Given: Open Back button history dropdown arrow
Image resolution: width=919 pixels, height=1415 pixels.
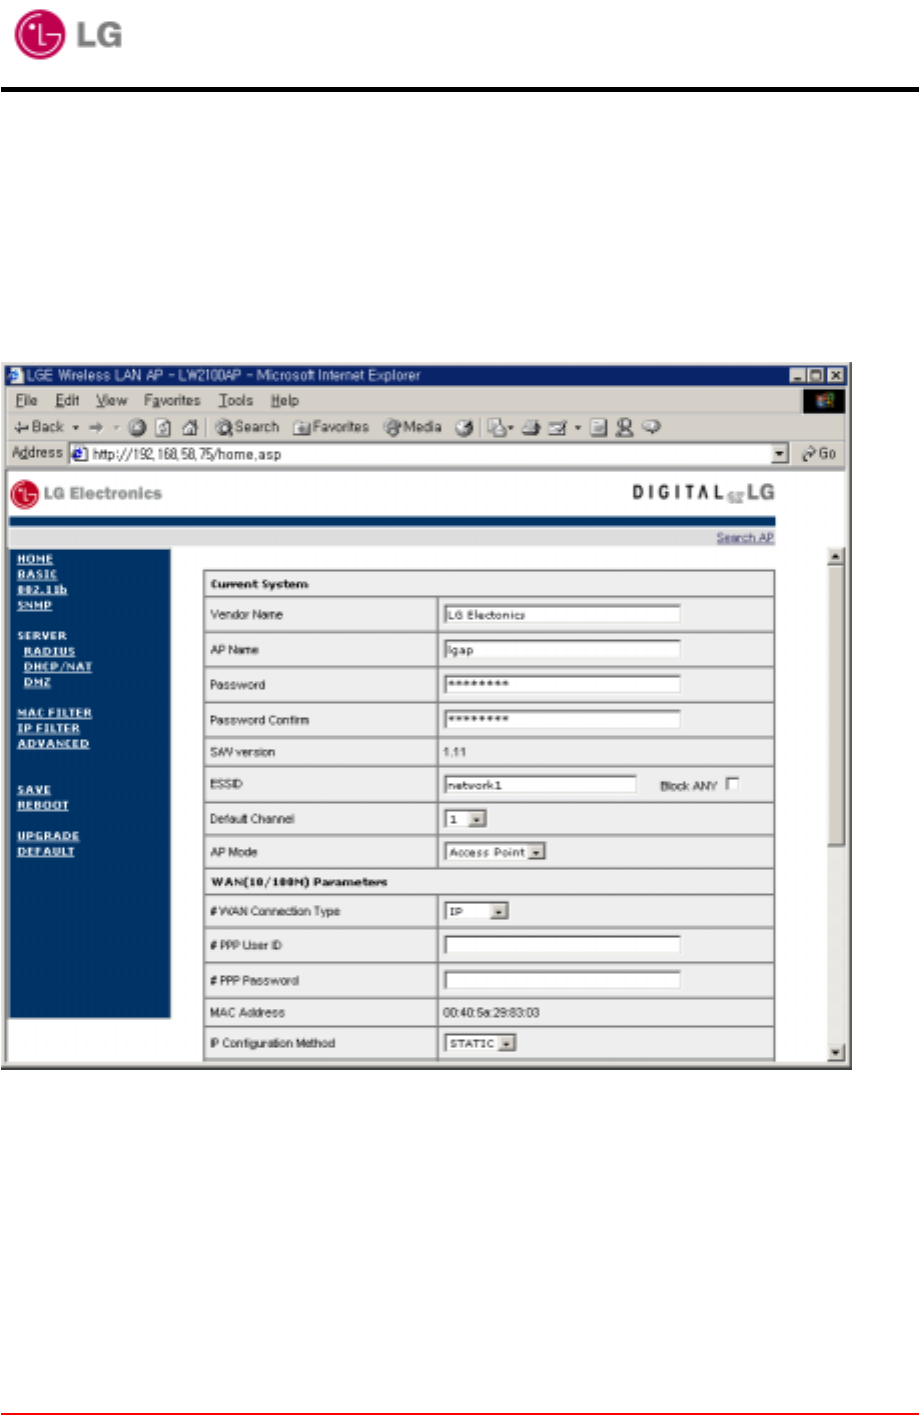Looking at the screenshot, I should [75, 428].
